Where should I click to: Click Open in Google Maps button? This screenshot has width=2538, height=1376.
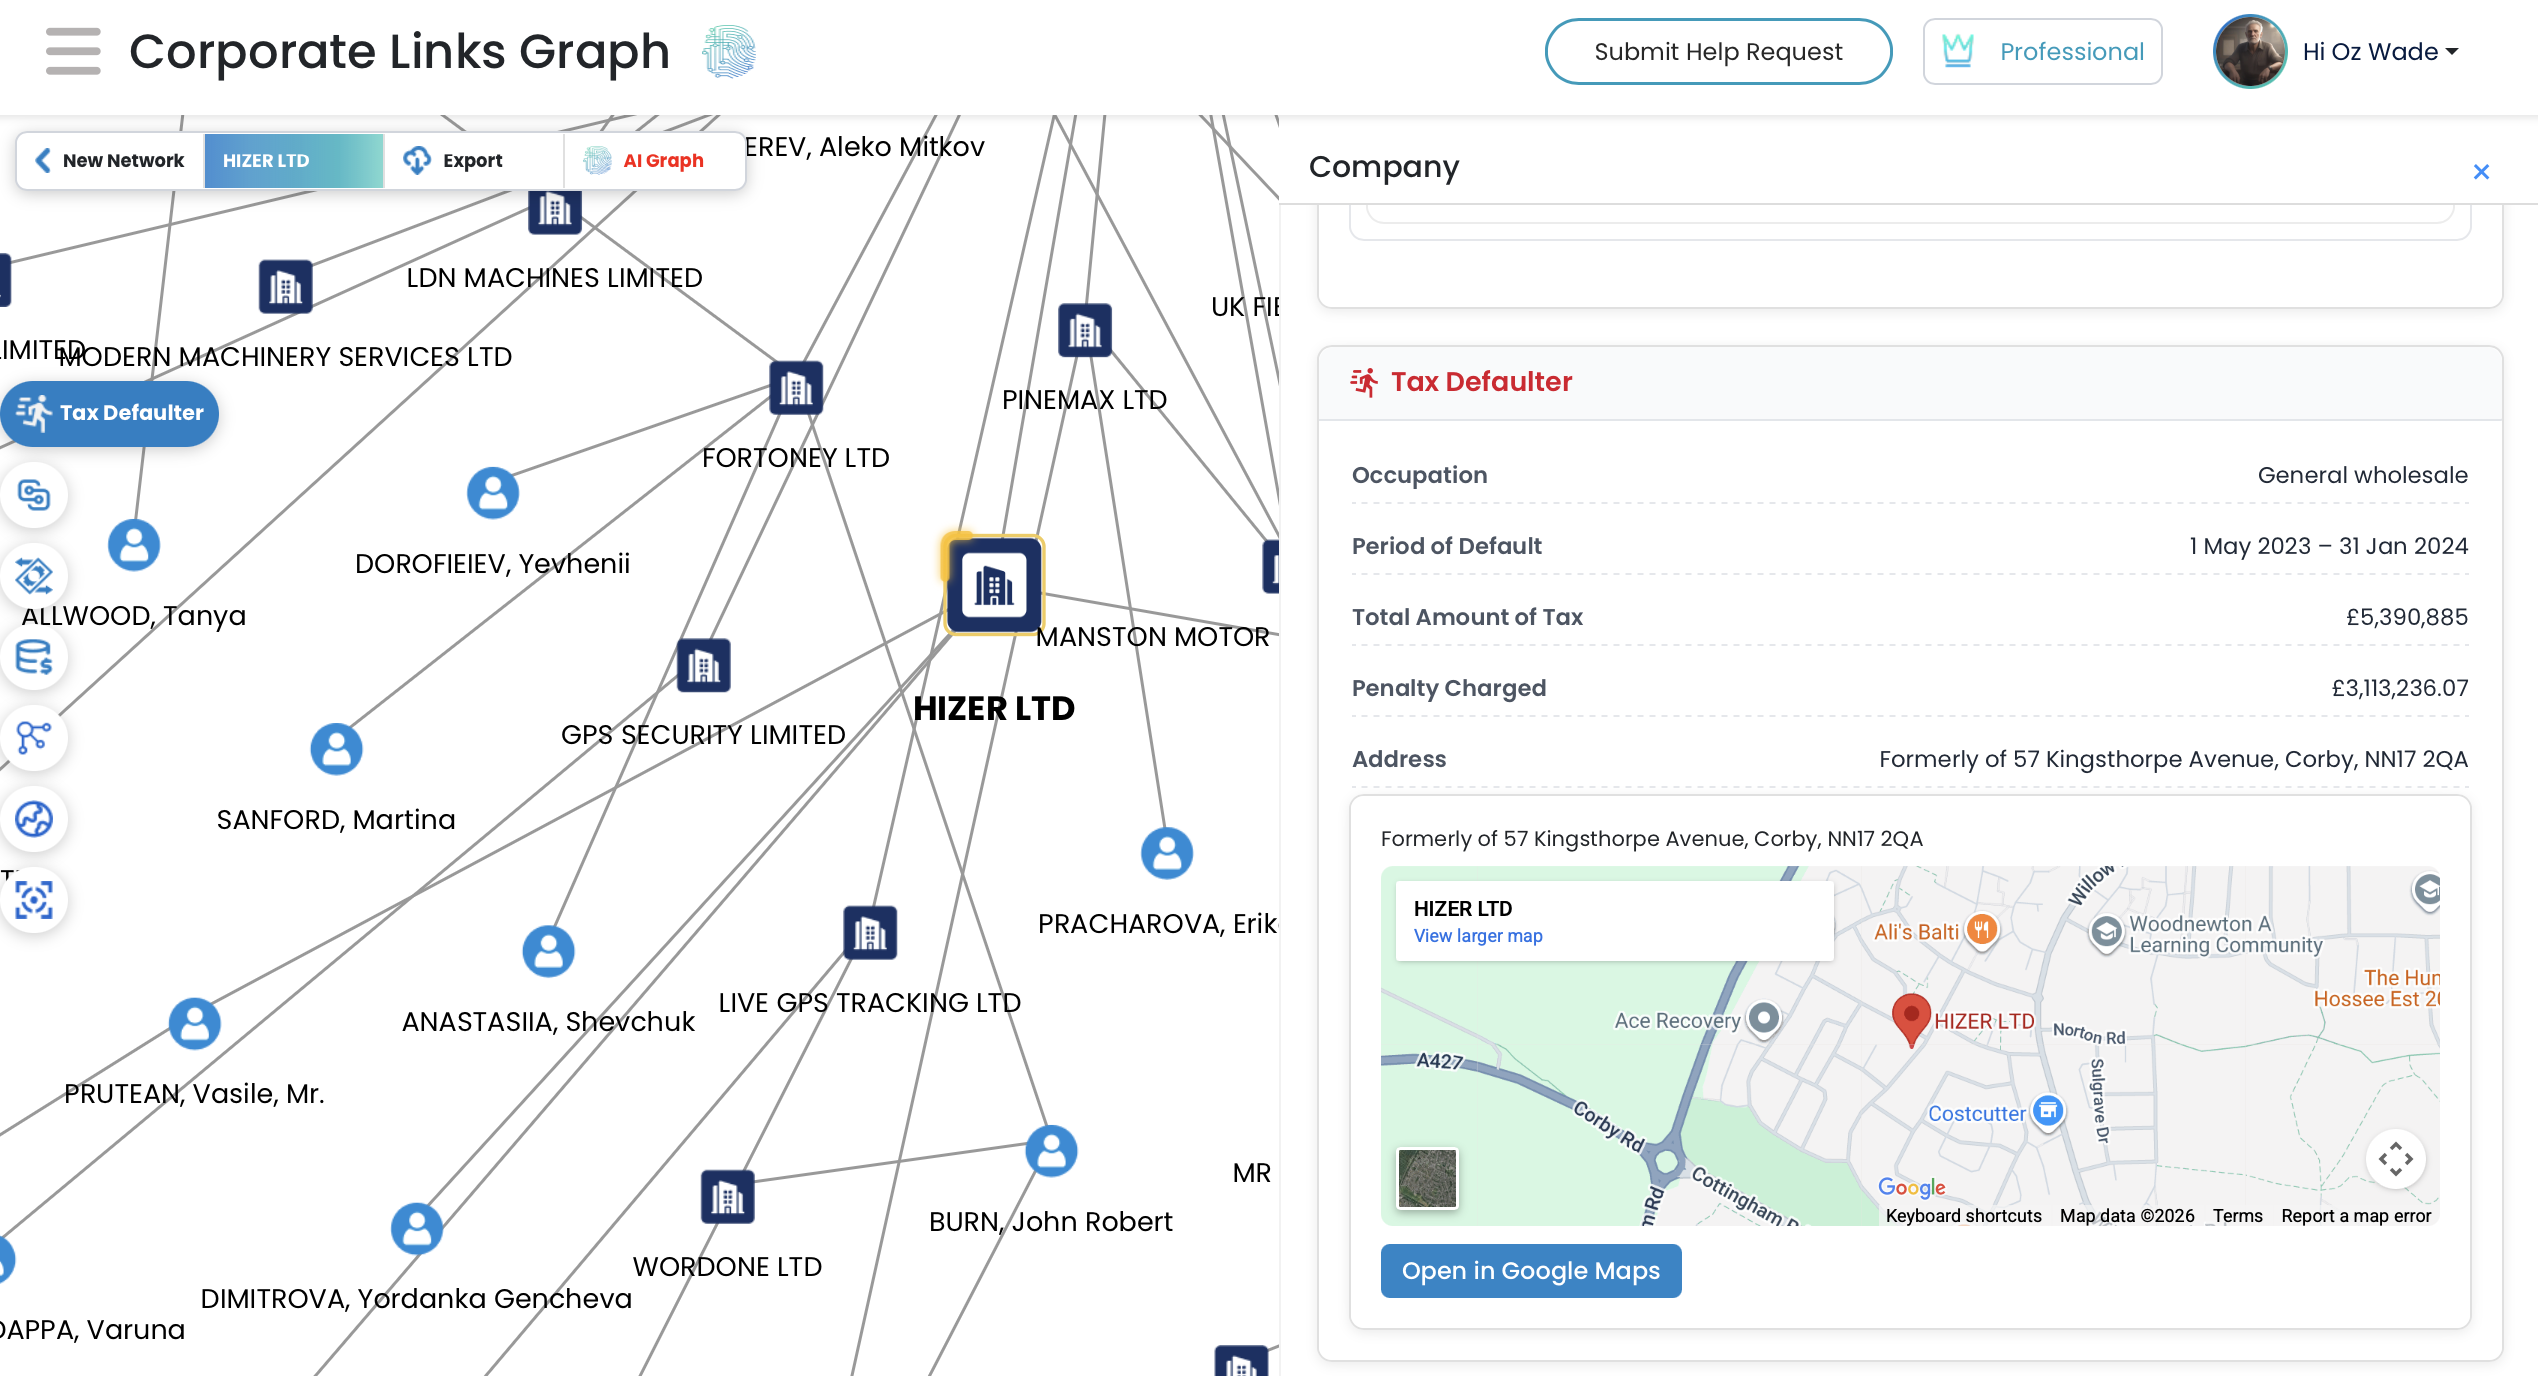click(1530, 1271)
